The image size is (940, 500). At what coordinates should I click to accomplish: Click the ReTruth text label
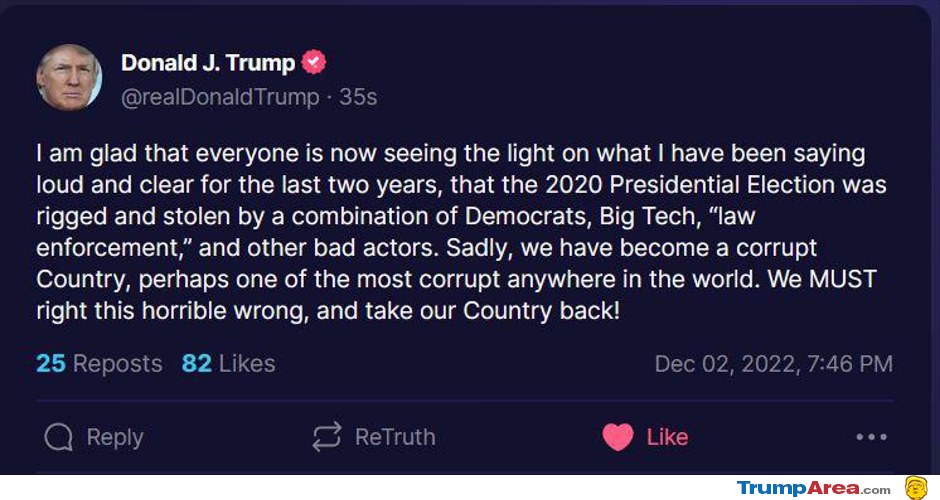coord(395,437)
